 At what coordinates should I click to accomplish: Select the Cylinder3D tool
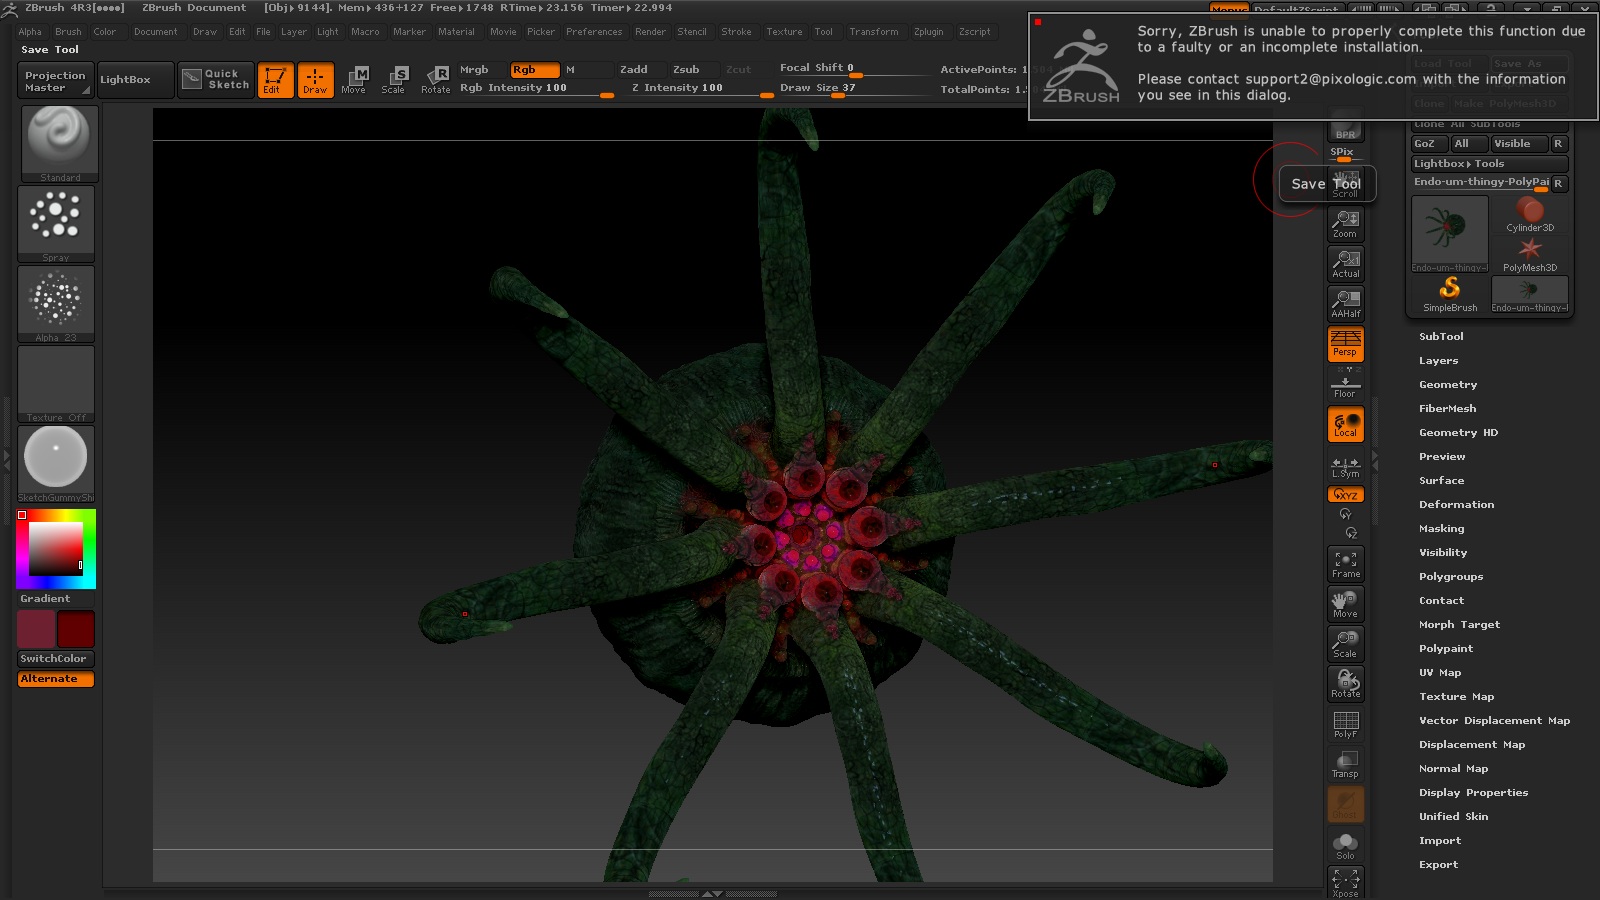pyautogui.click(x=1530, y=214)
